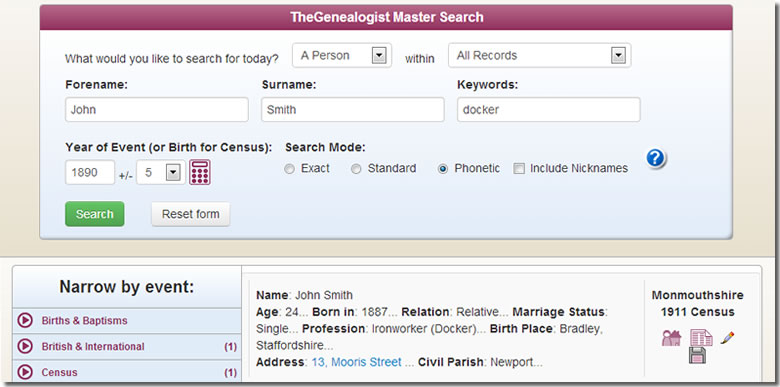Open the A Person dropdown
Image resolution: width=780 pixels, height=387 pixels.
point(342,55)
